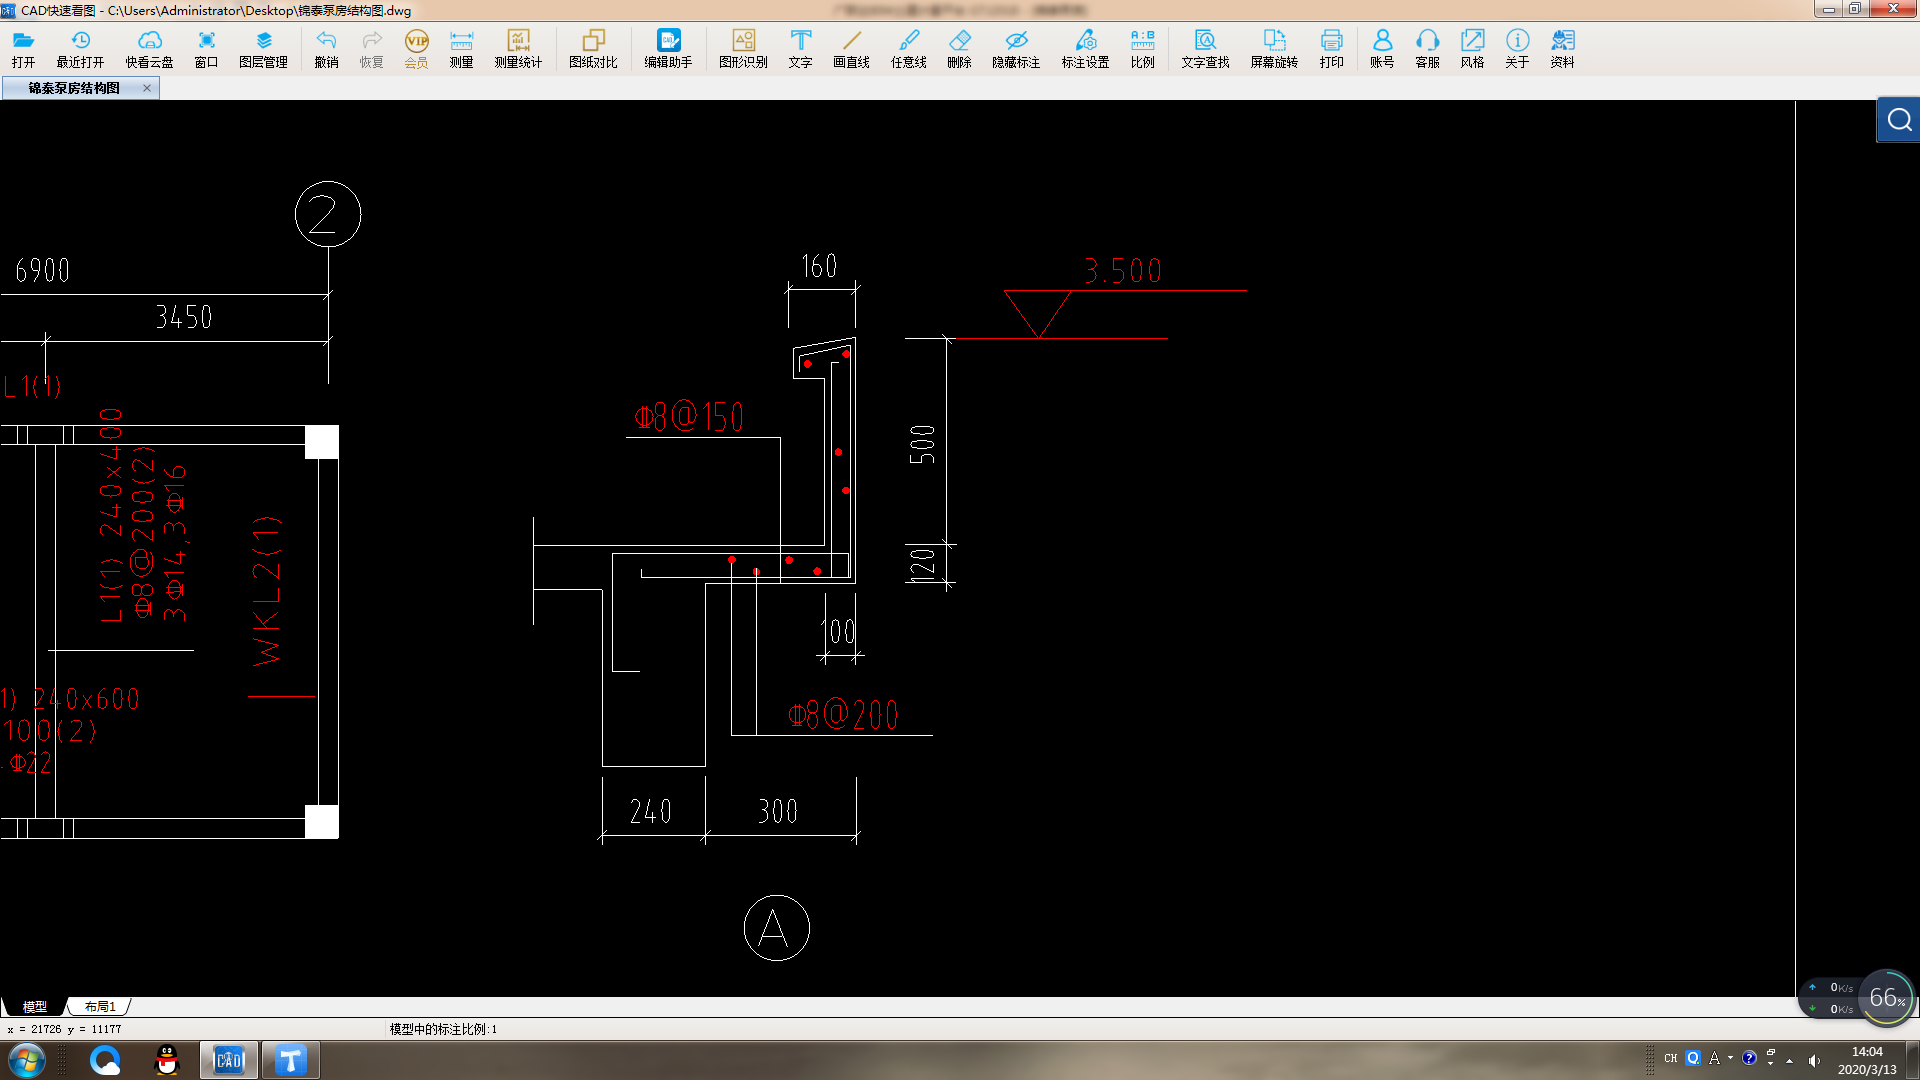Click the blue search magnifier button
1920x1080 pixels.
click(x=1898, y=120)
